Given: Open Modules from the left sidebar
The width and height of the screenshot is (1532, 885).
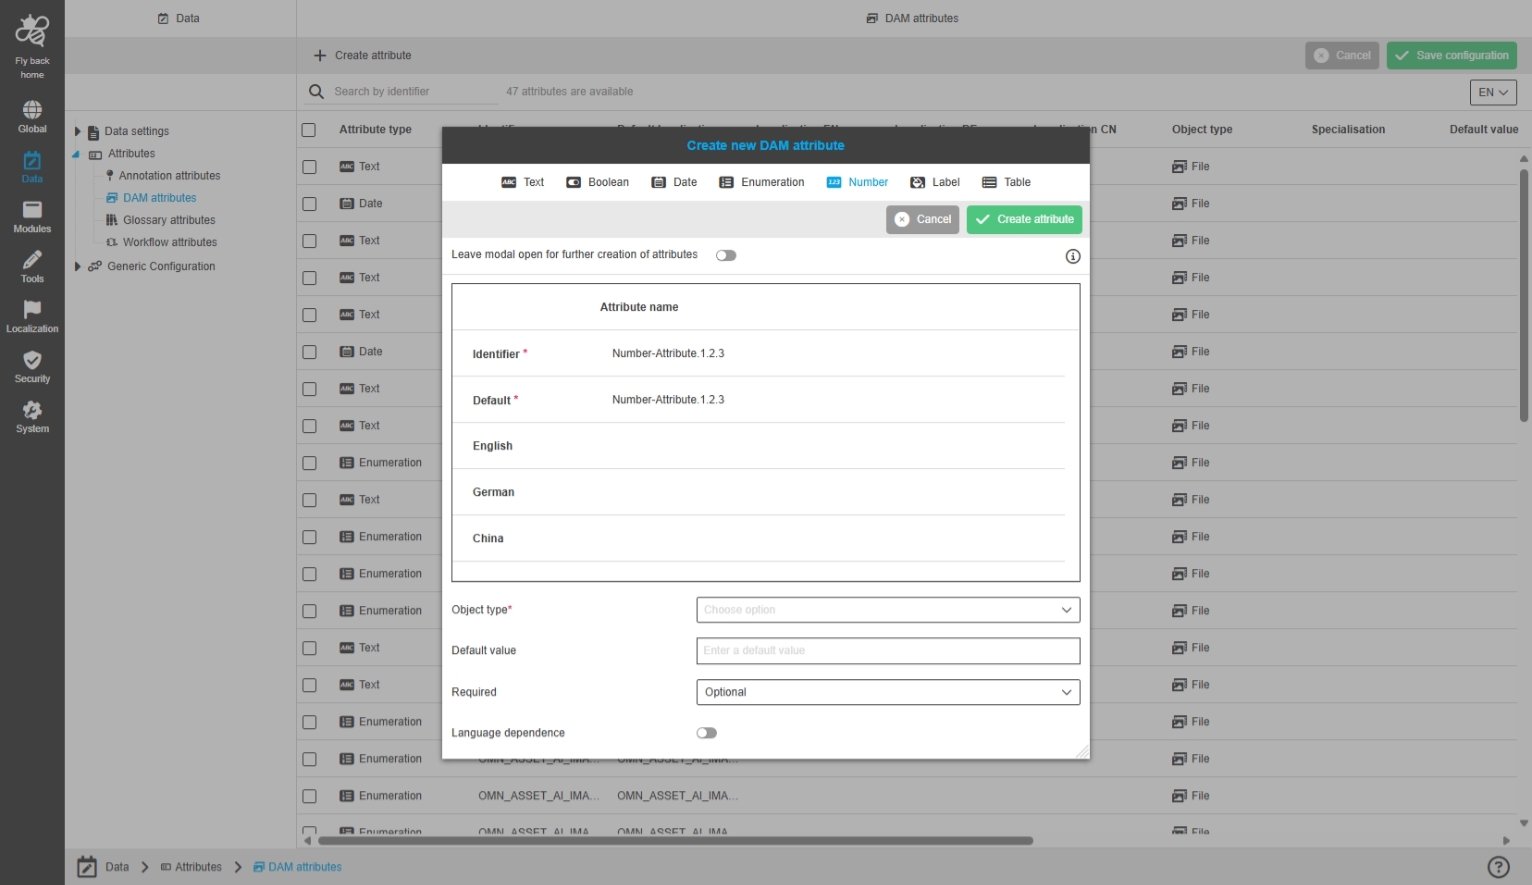Looking at the screenshot, I should click(32, 216).
